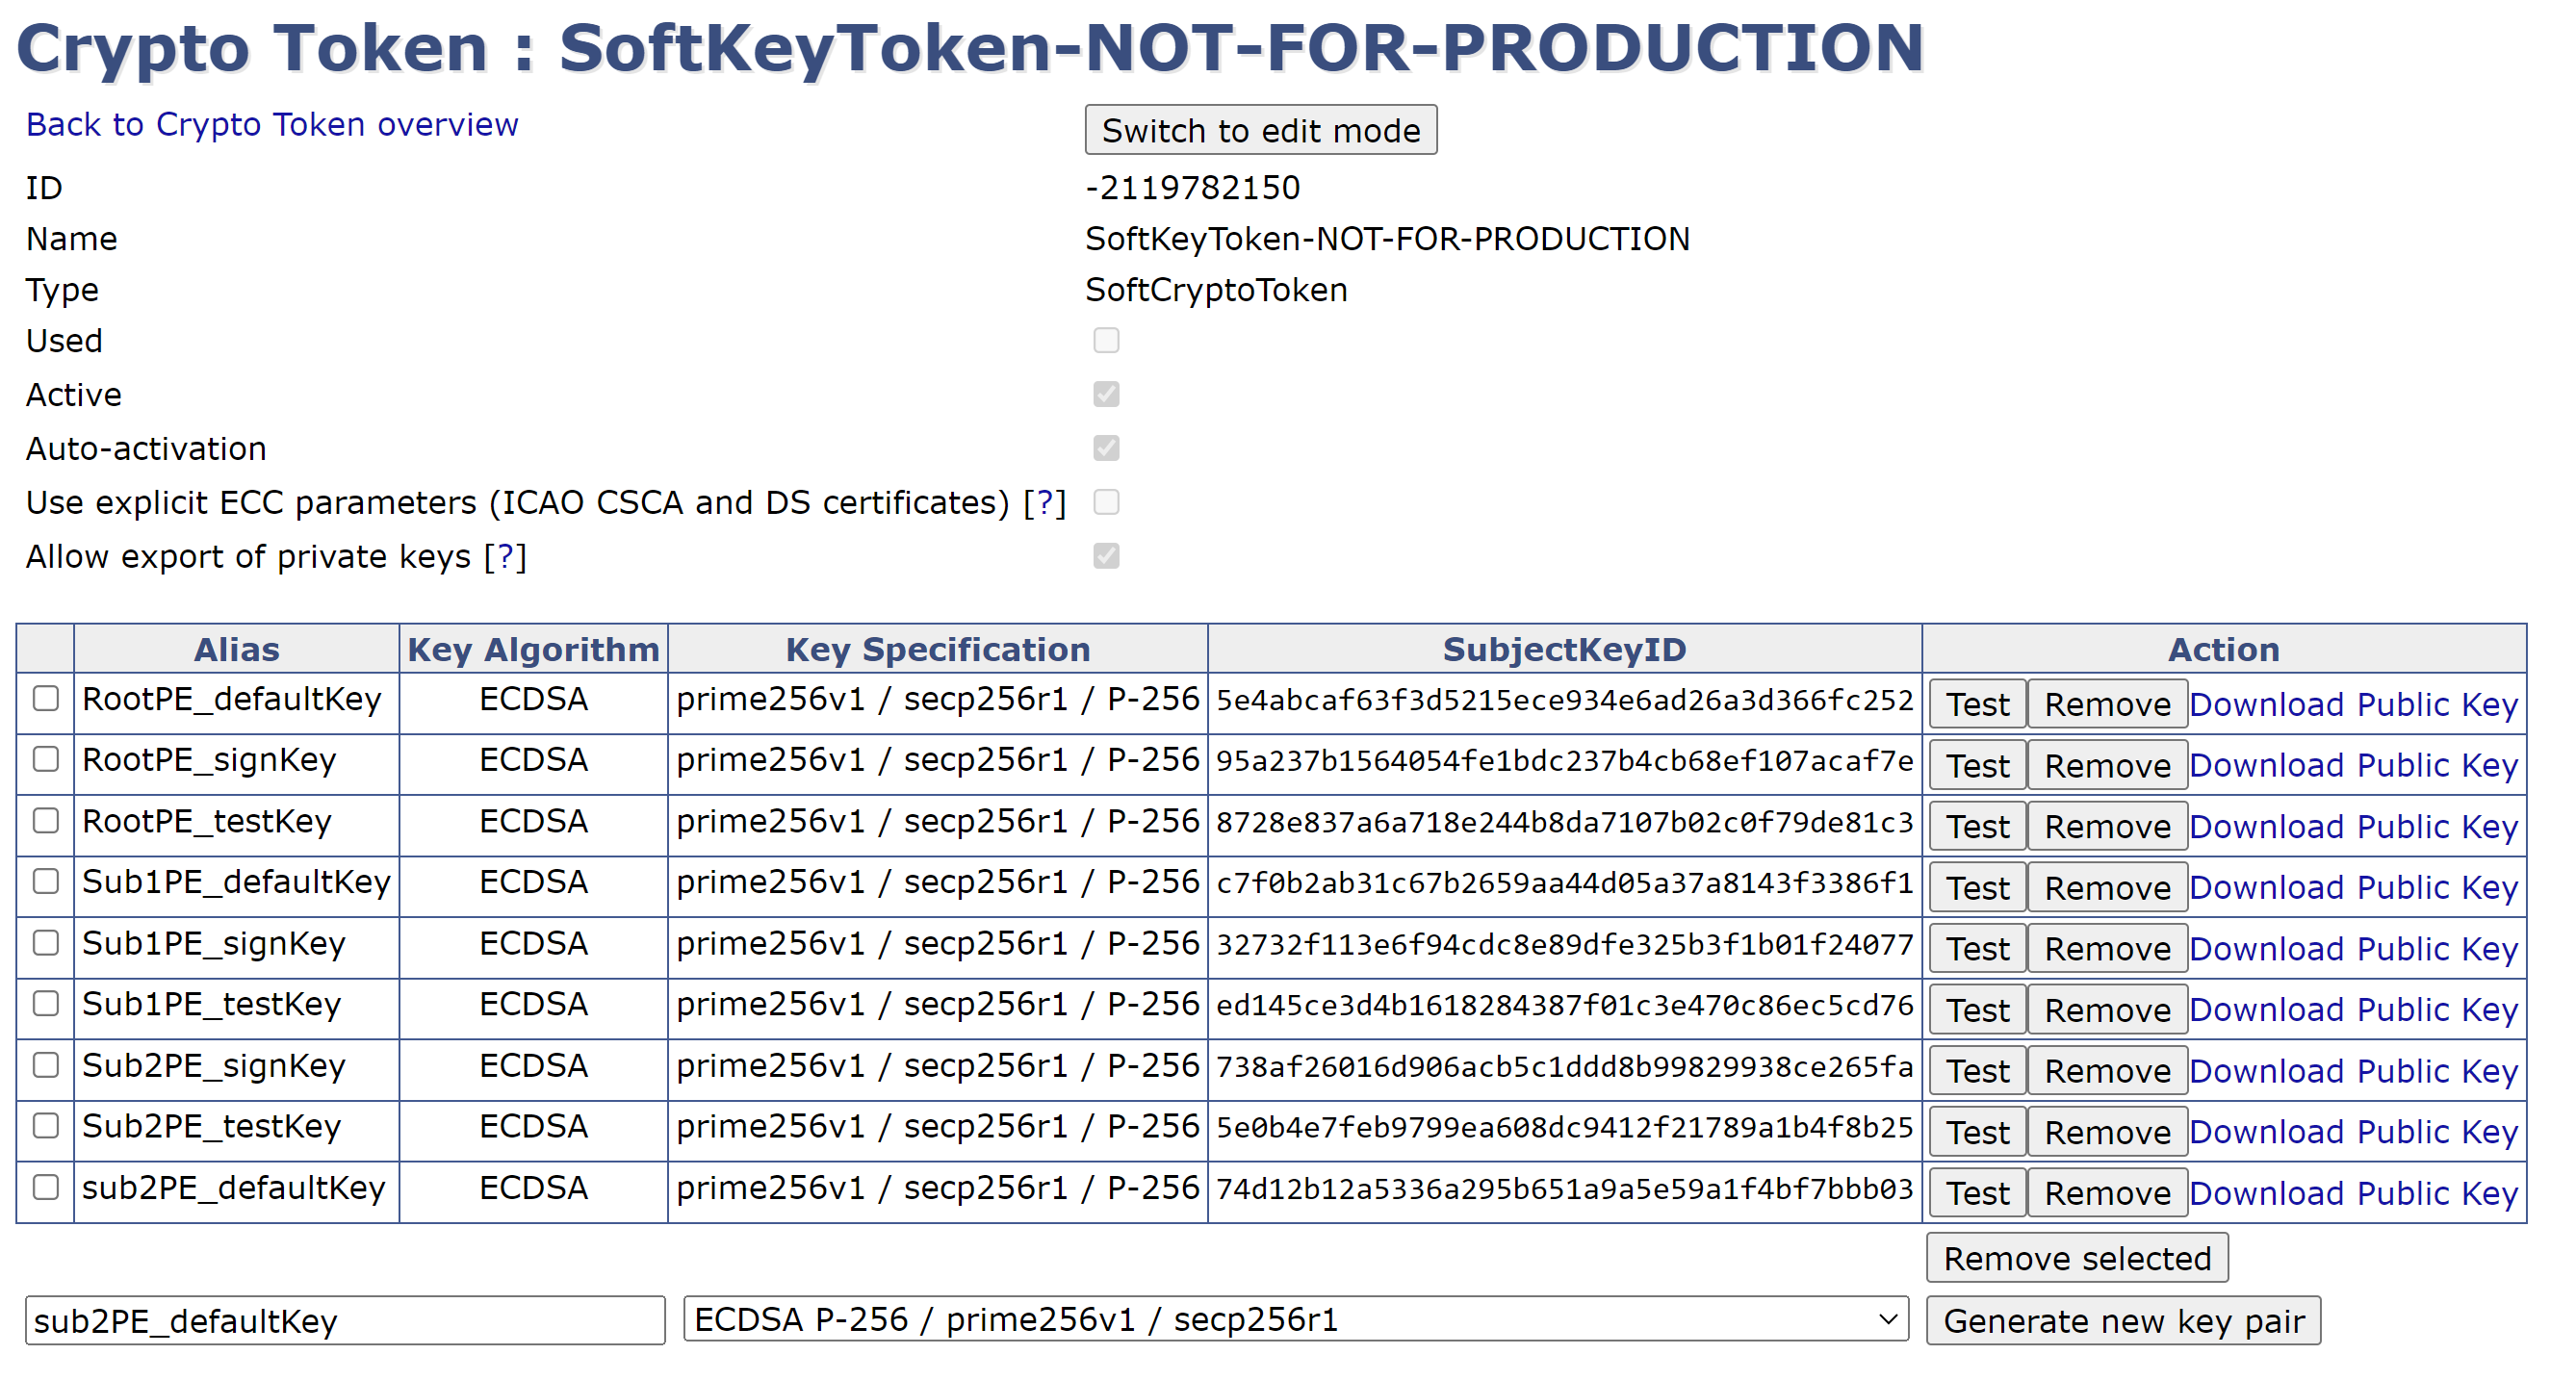Download public key for RootPE_defaultKey
Viewport: 2576px width, 1380px height.
(x=2352, y=704)
